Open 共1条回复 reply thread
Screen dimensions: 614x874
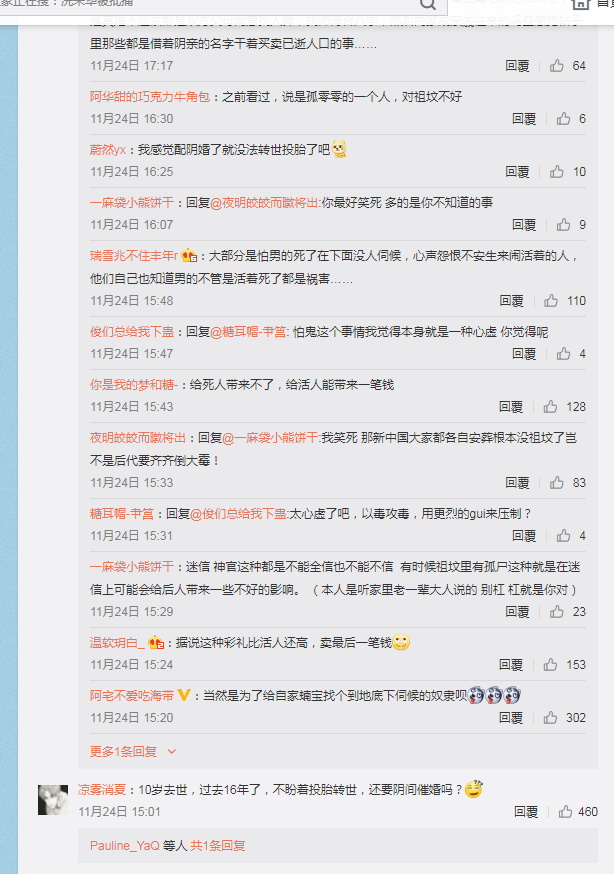[218, 846]
